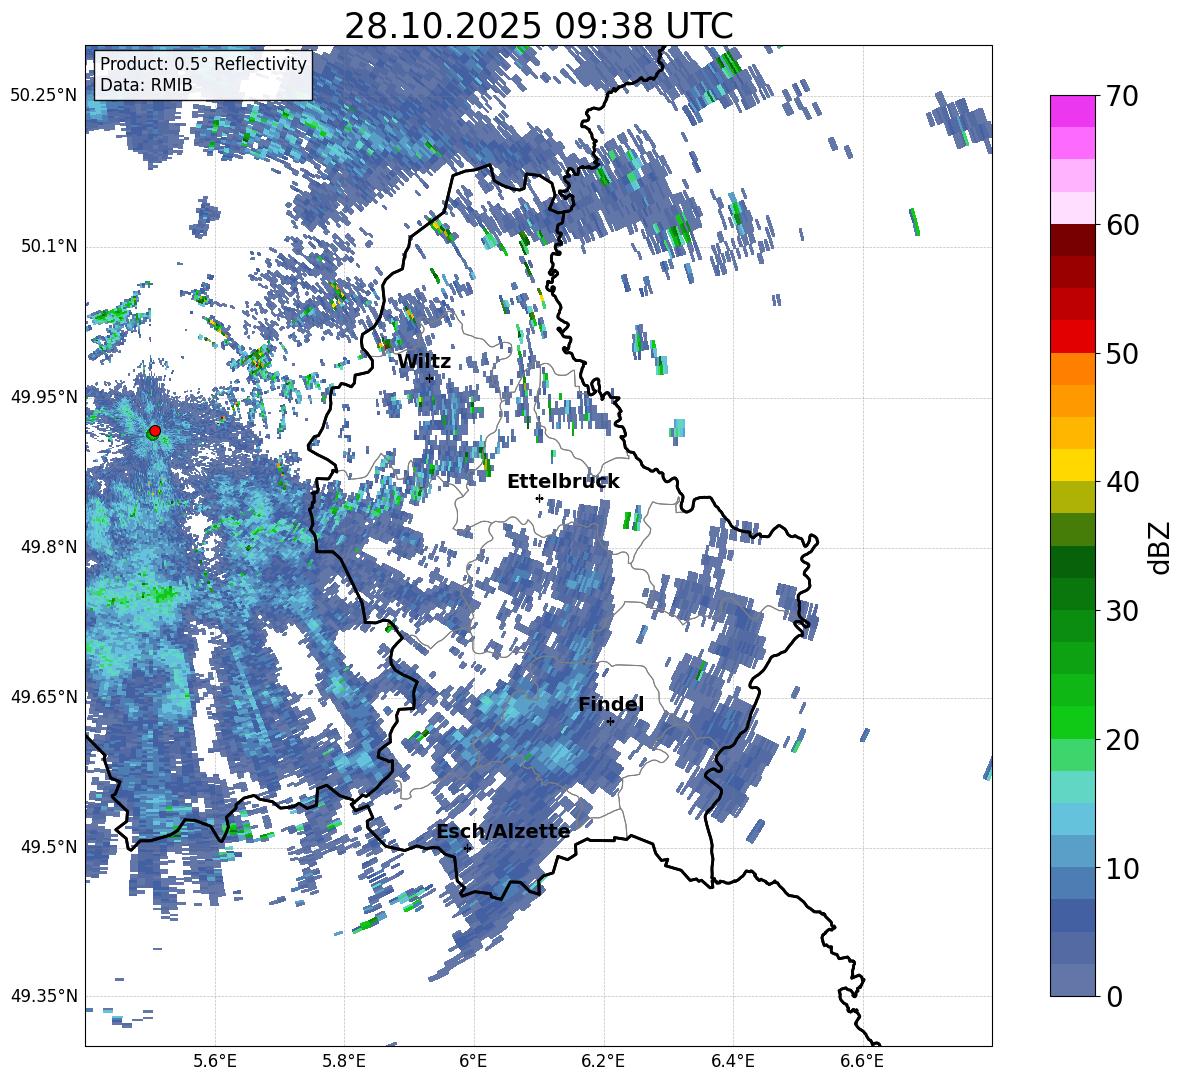
Task: Click the Esch/Alzette city label
Action: coord(503,832)
